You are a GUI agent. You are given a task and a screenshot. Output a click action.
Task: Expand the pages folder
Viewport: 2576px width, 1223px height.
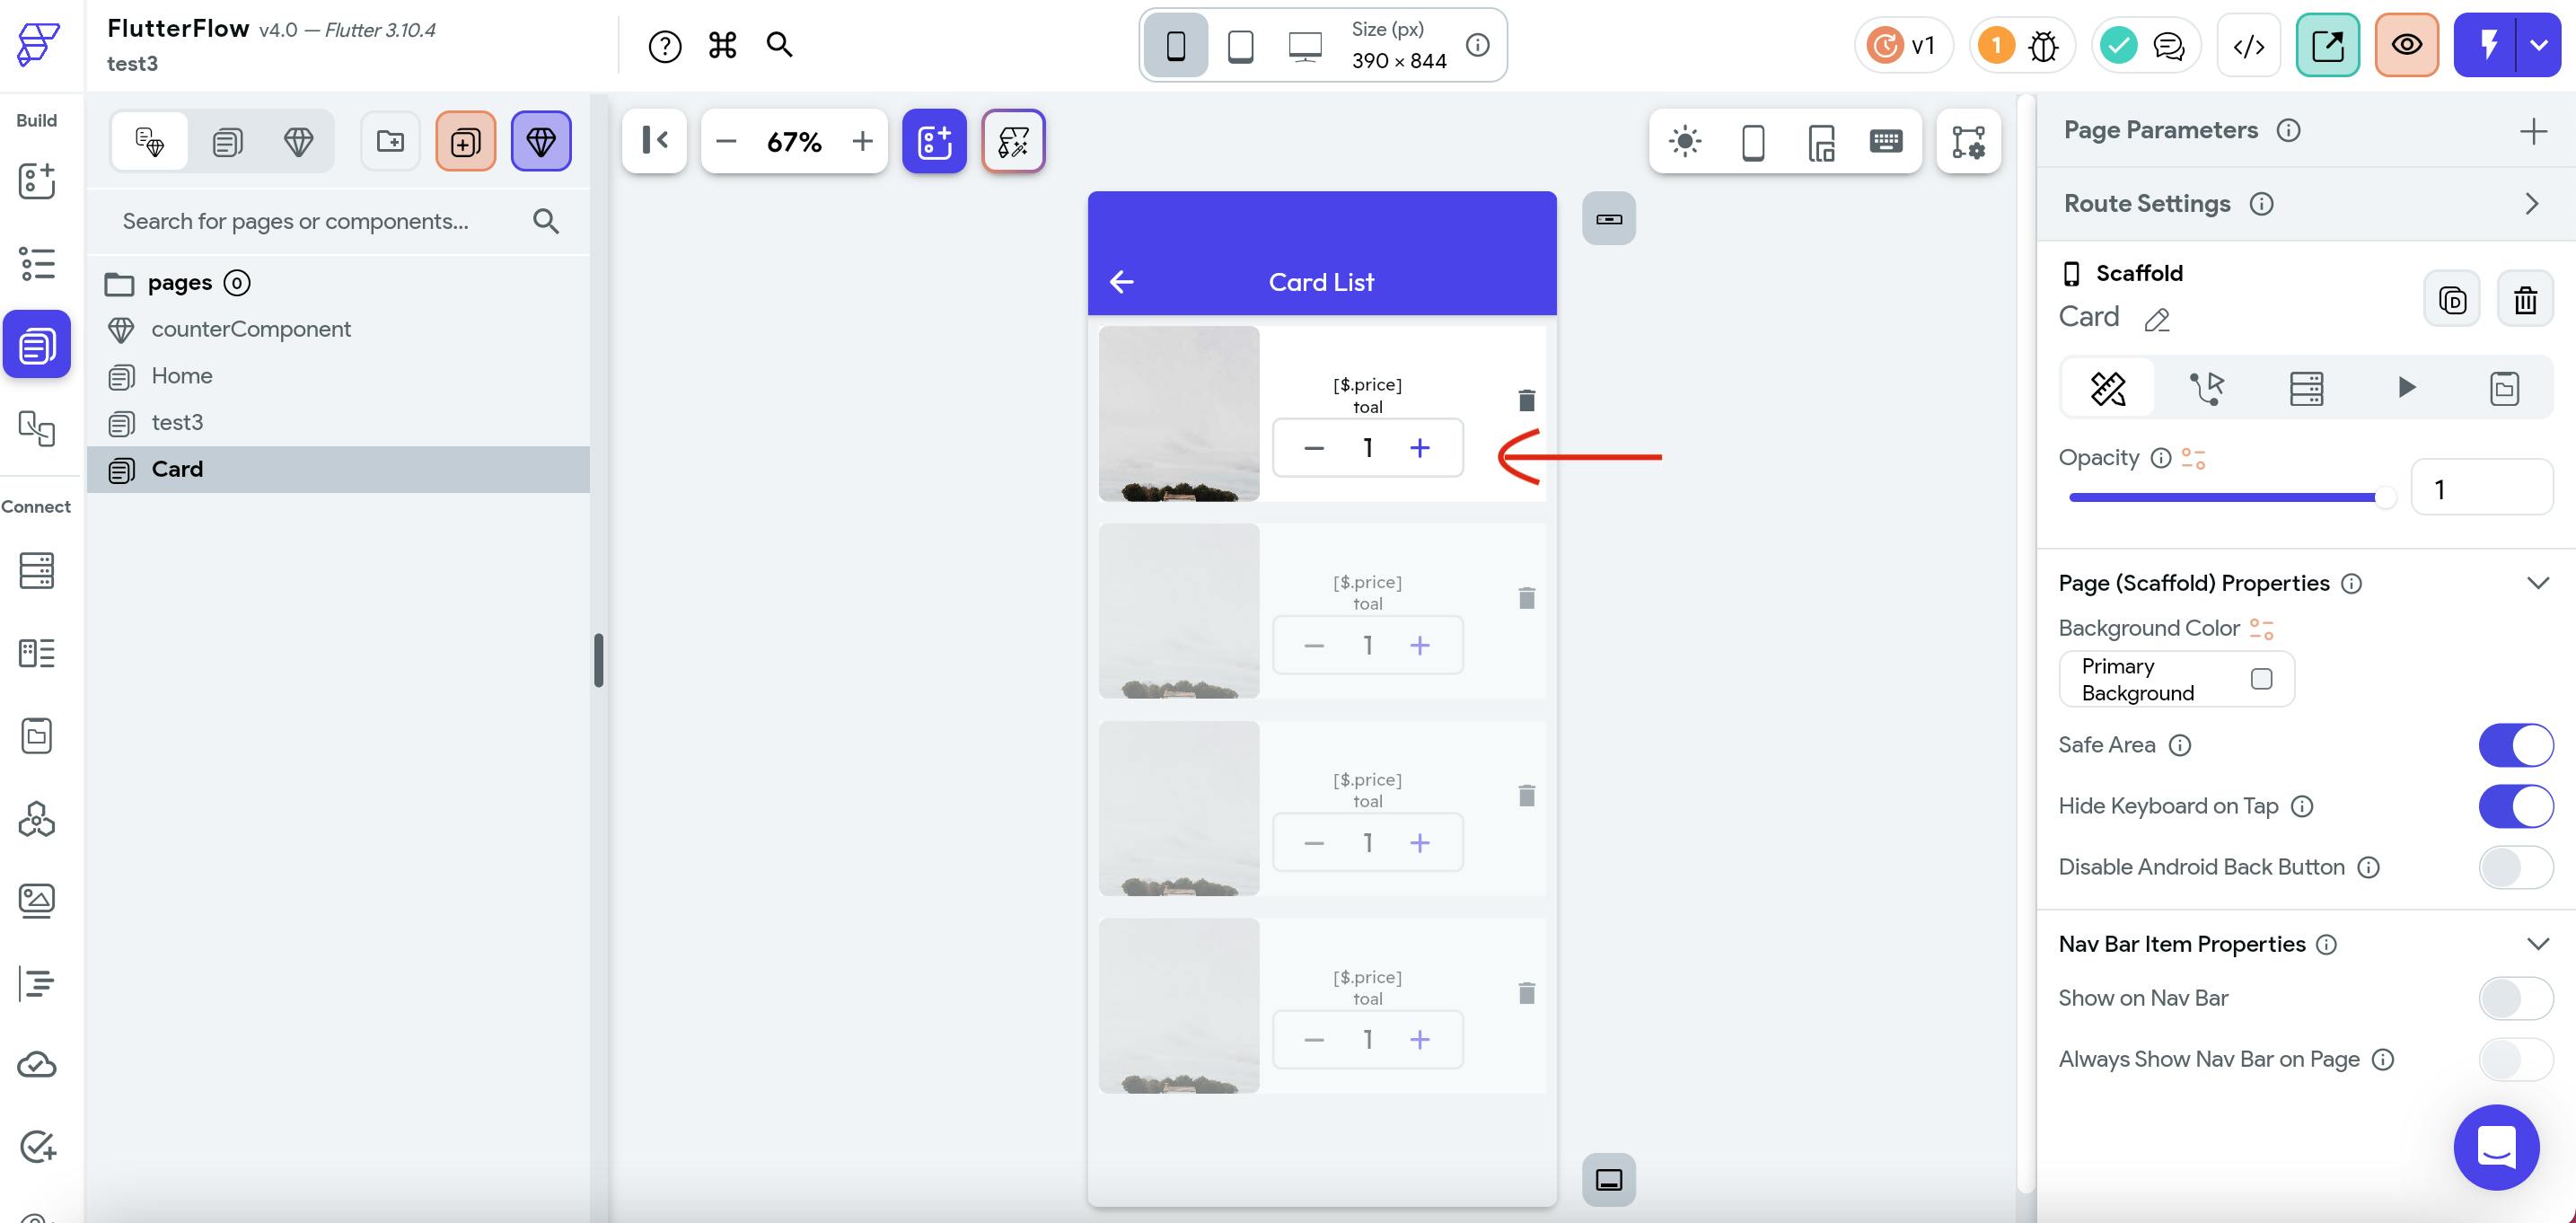(x=119, y=284)
